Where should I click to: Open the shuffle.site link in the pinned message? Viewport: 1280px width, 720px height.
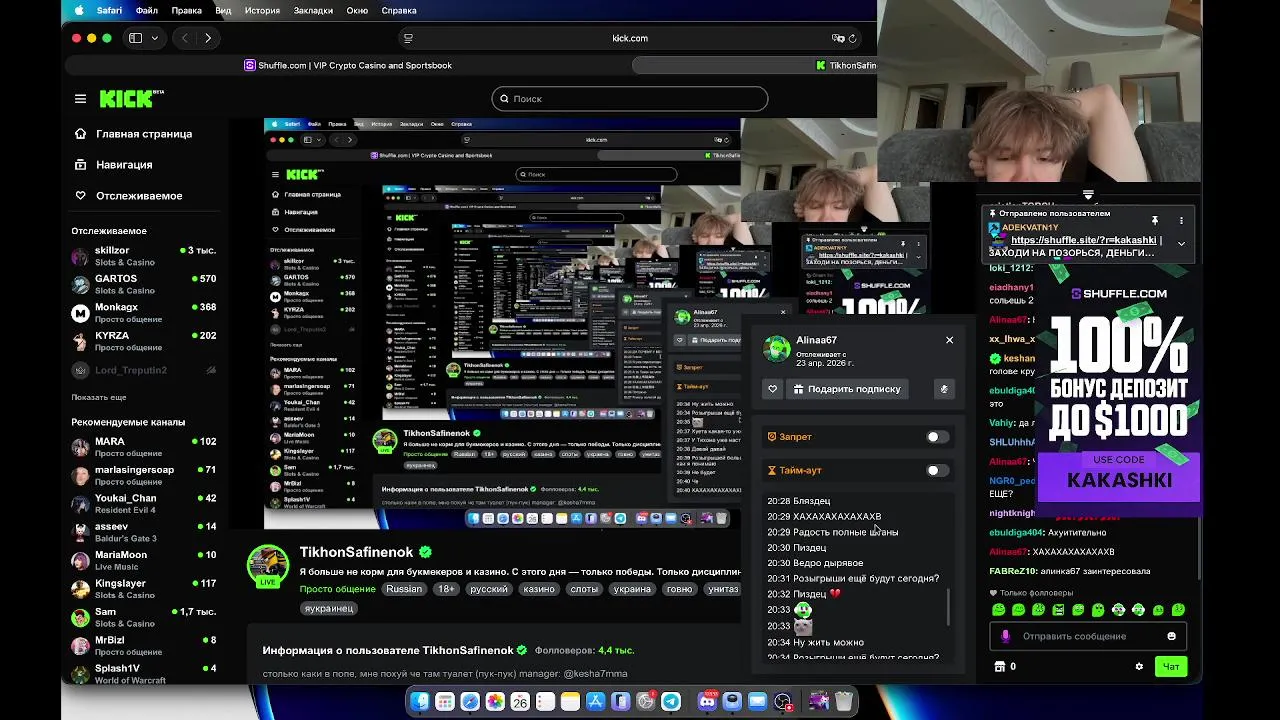(1085, 240)
